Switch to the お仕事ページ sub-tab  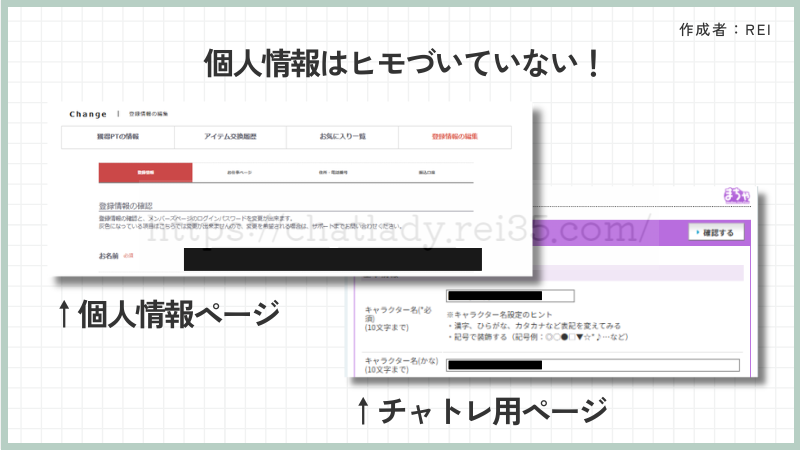pyautogui.click(x=239, y=172)
